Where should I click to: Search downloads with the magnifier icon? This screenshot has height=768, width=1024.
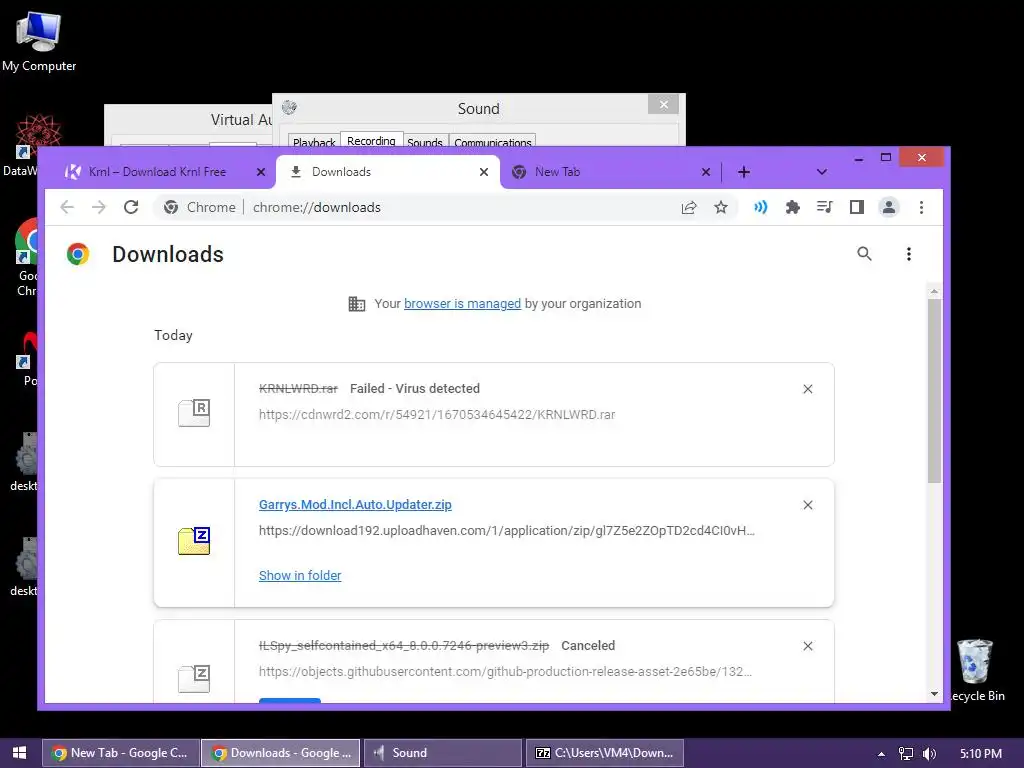864,253
